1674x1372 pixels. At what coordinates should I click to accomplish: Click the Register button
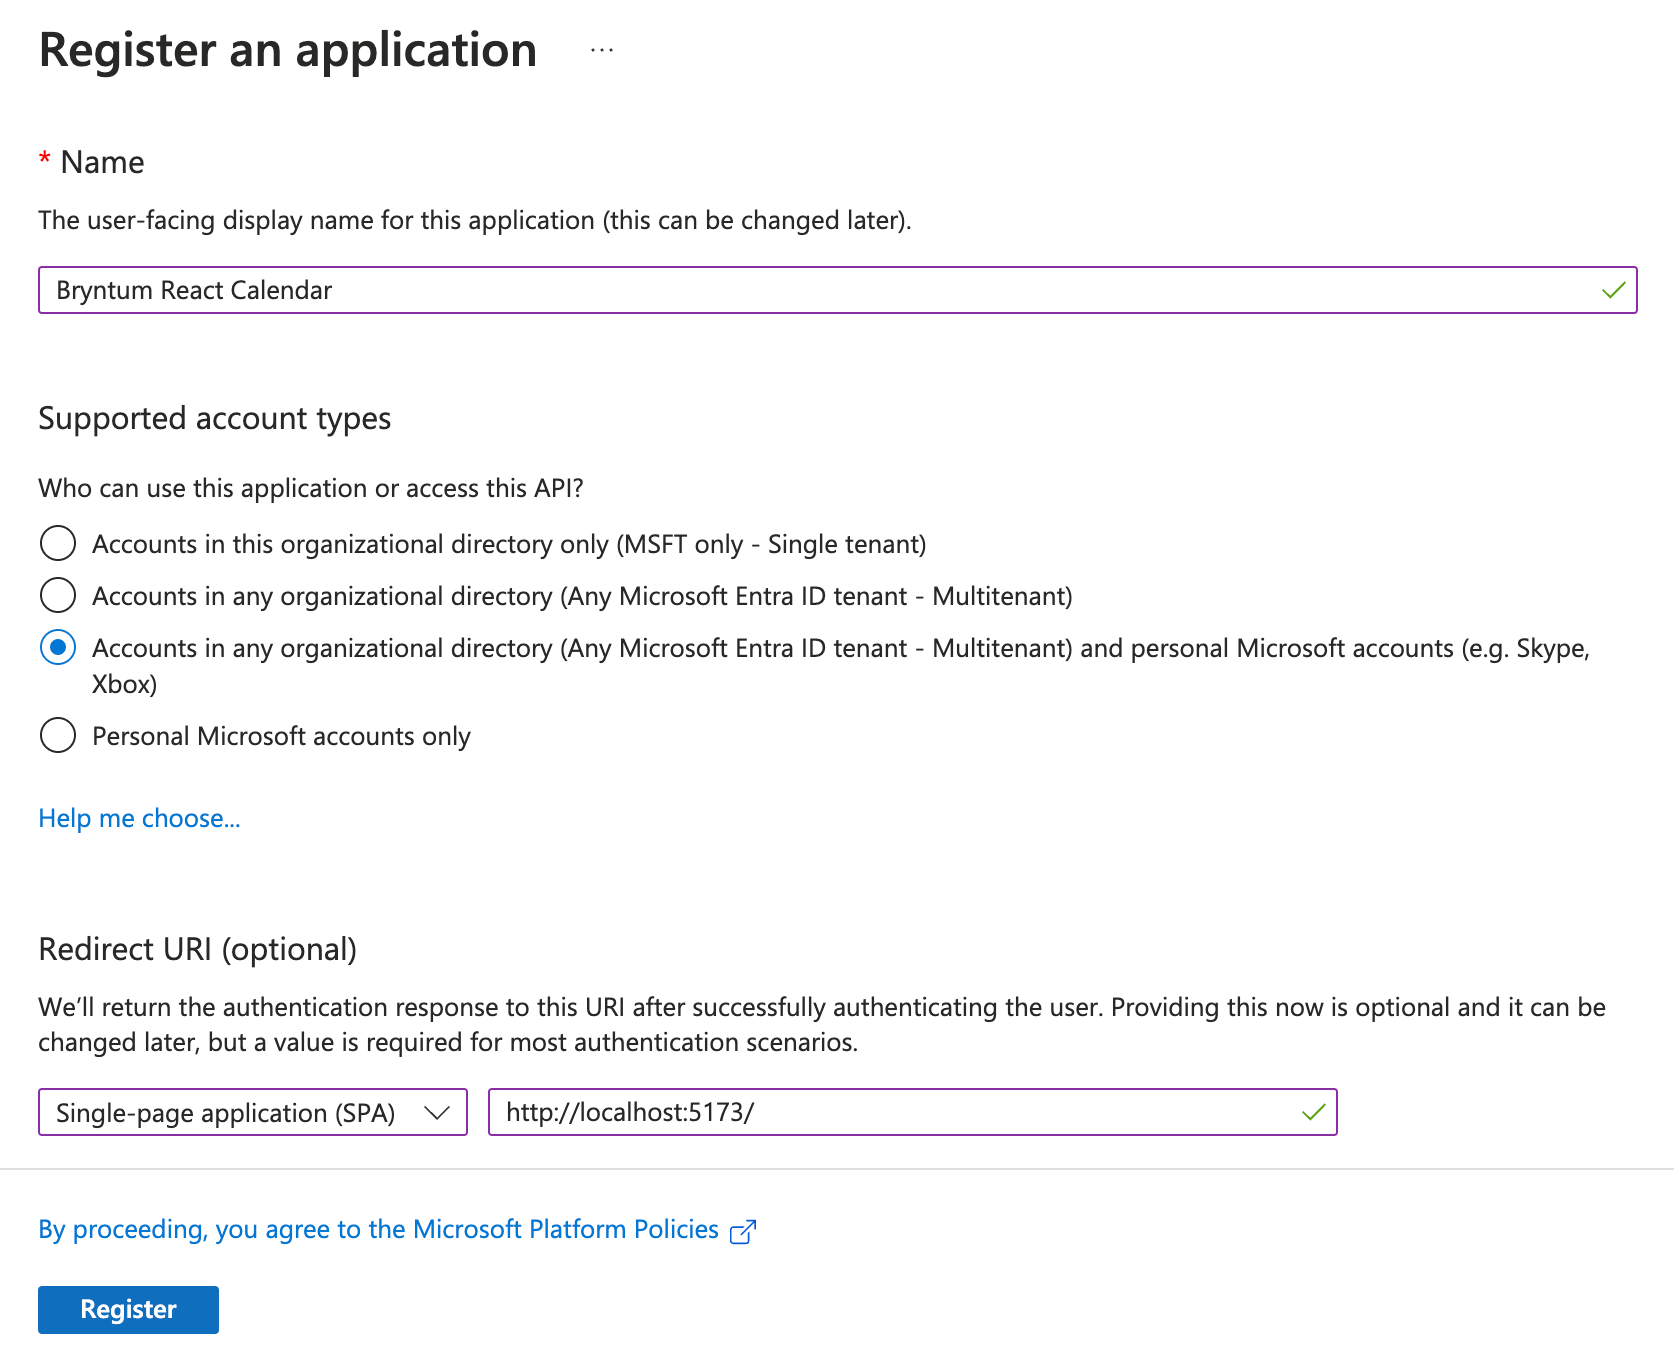(x=128, y=1310)
